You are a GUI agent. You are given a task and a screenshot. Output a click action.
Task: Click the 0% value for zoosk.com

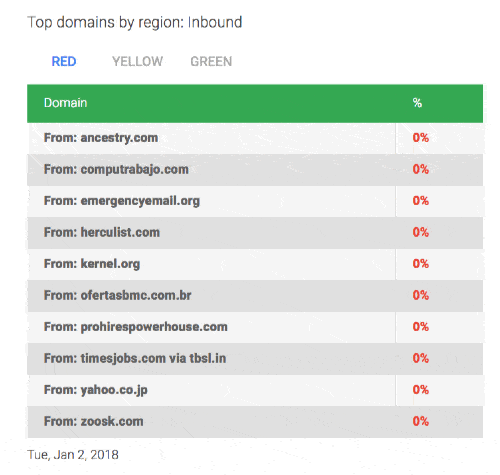click(420, 421)
